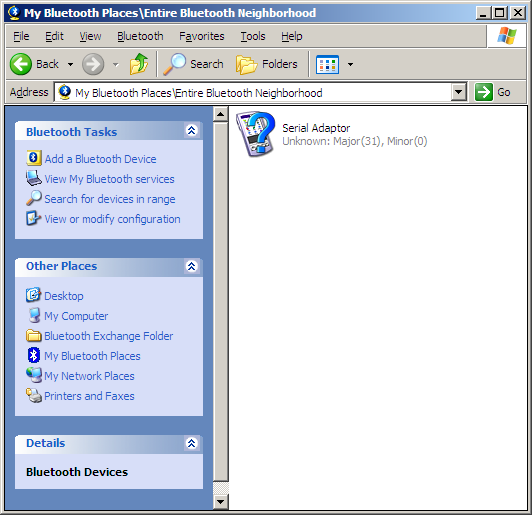Open the Printers and Faxes link
Screen dimensions: 532x515
point(89,396)
